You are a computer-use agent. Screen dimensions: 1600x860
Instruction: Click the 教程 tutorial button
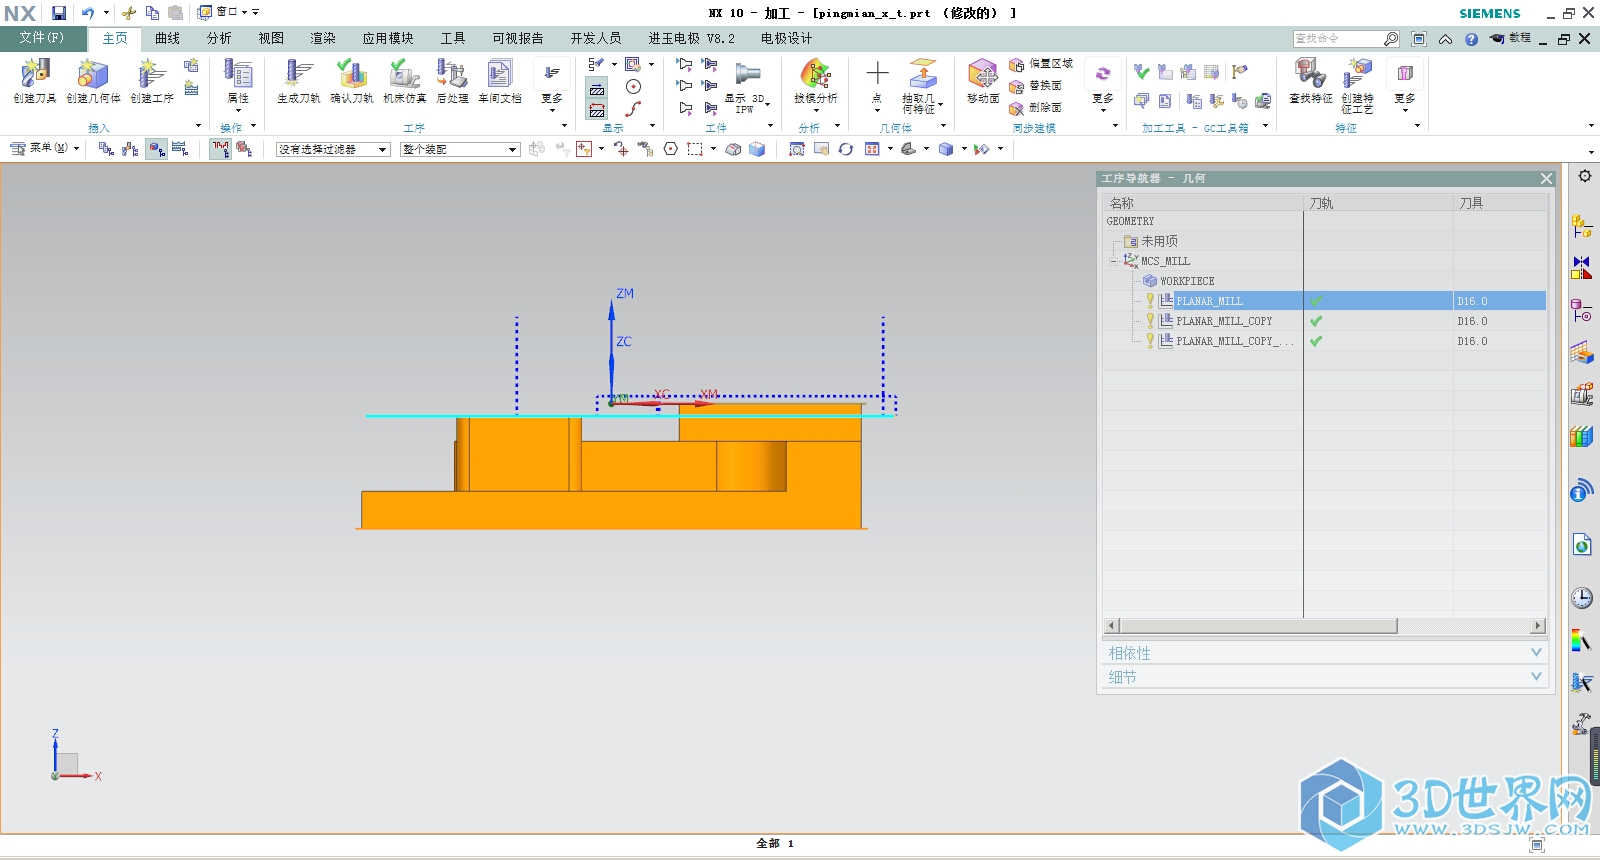1510,38
